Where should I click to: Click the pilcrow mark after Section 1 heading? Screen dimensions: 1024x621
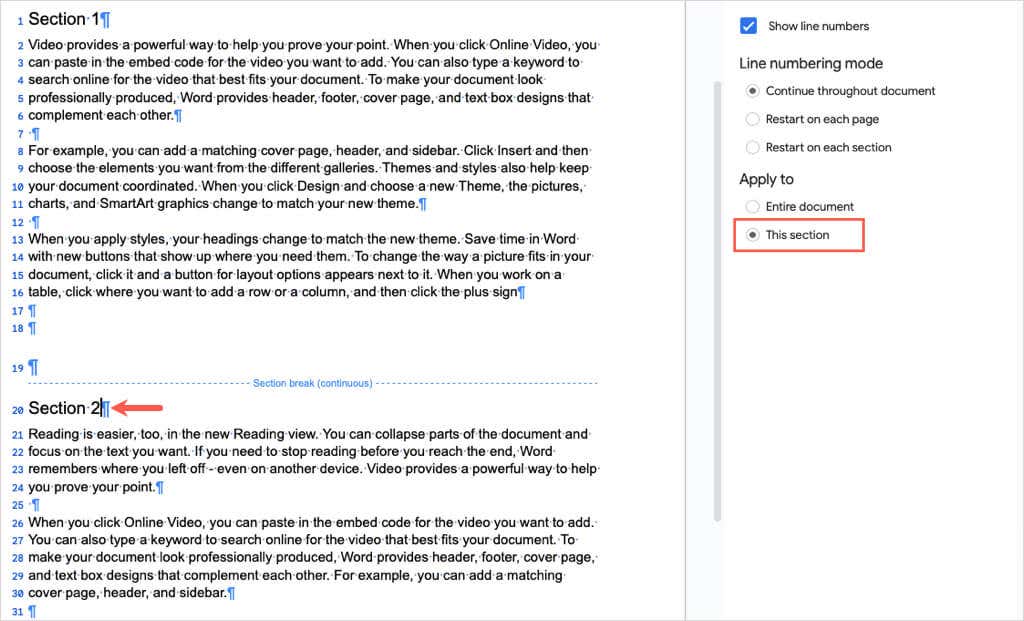103,18
